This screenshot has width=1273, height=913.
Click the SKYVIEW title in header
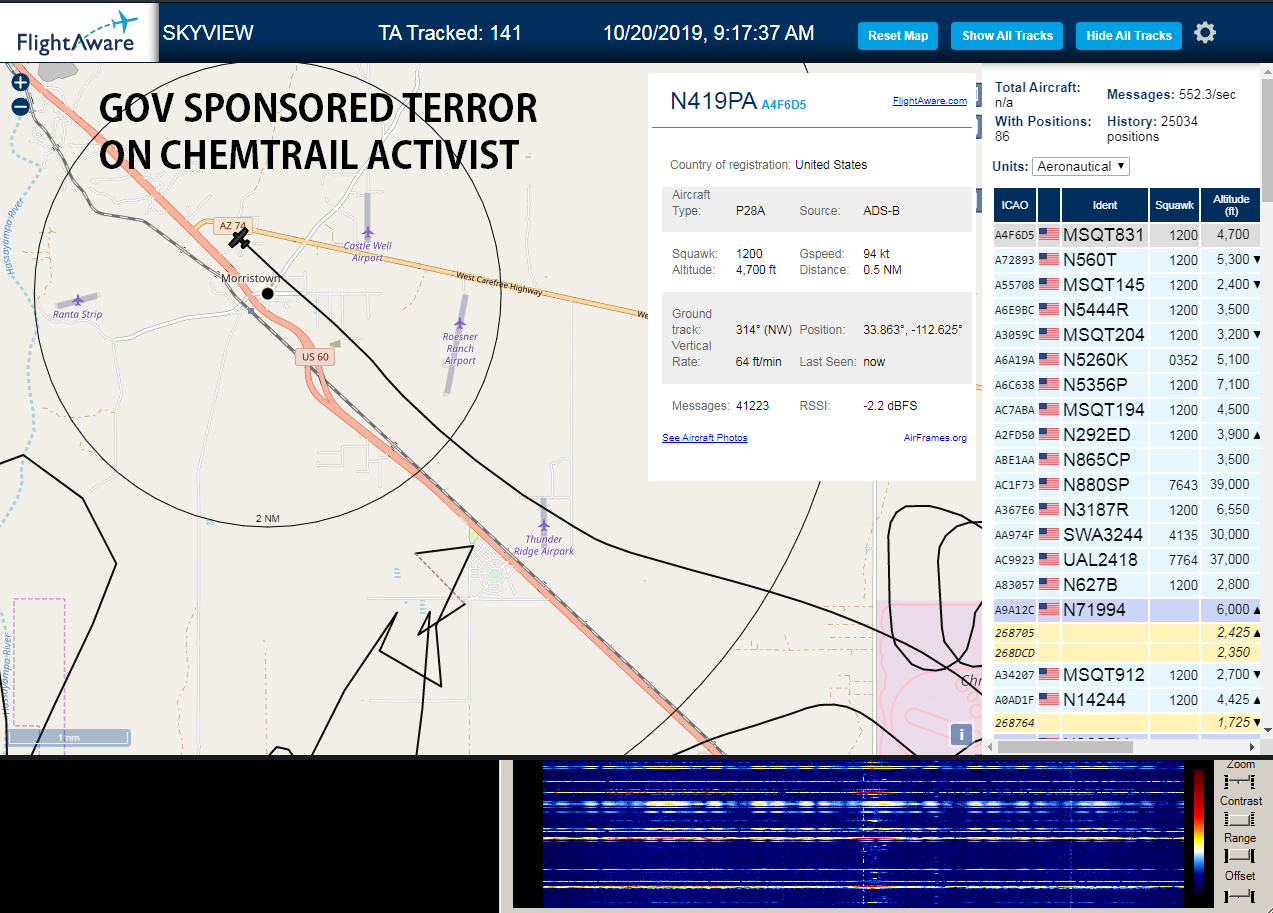(x=208, y=33)
